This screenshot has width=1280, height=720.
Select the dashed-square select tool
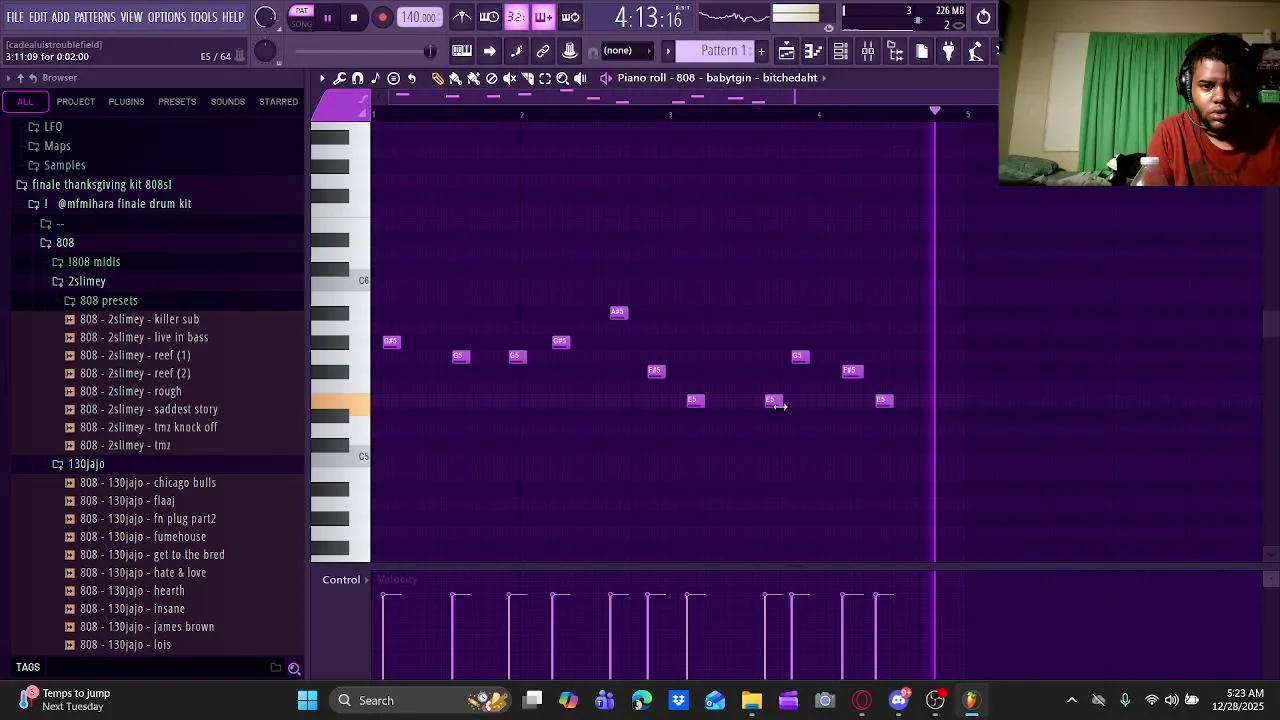[x=545, y=78]
